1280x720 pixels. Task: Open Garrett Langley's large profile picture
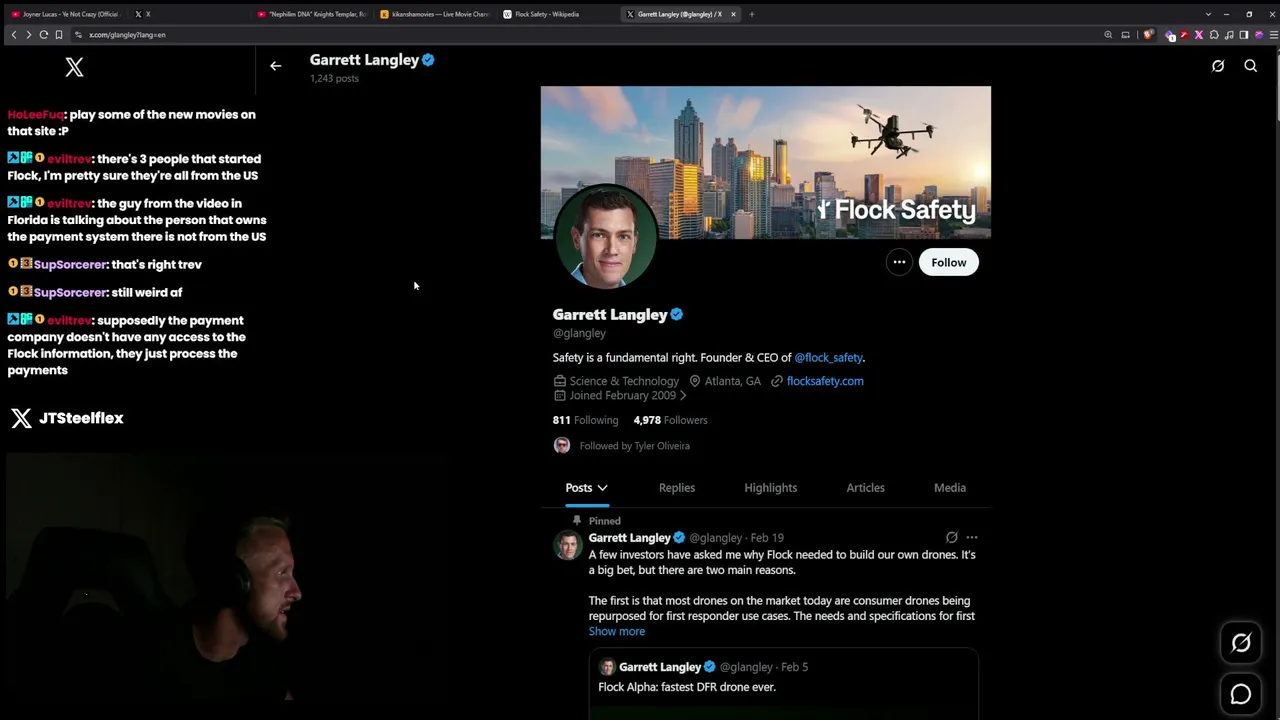pyautogui.click(x=606, y=237)
